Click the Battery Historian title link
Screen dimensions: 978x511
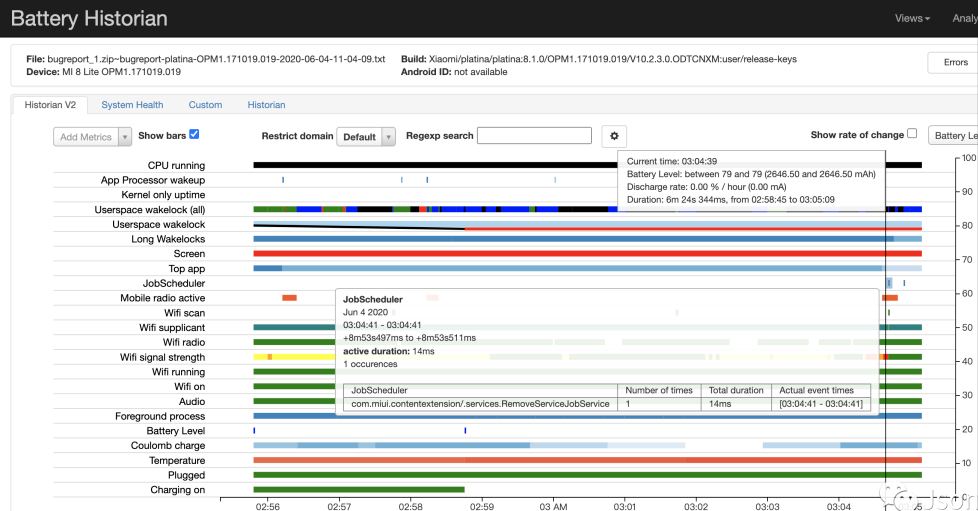(89, 18)
